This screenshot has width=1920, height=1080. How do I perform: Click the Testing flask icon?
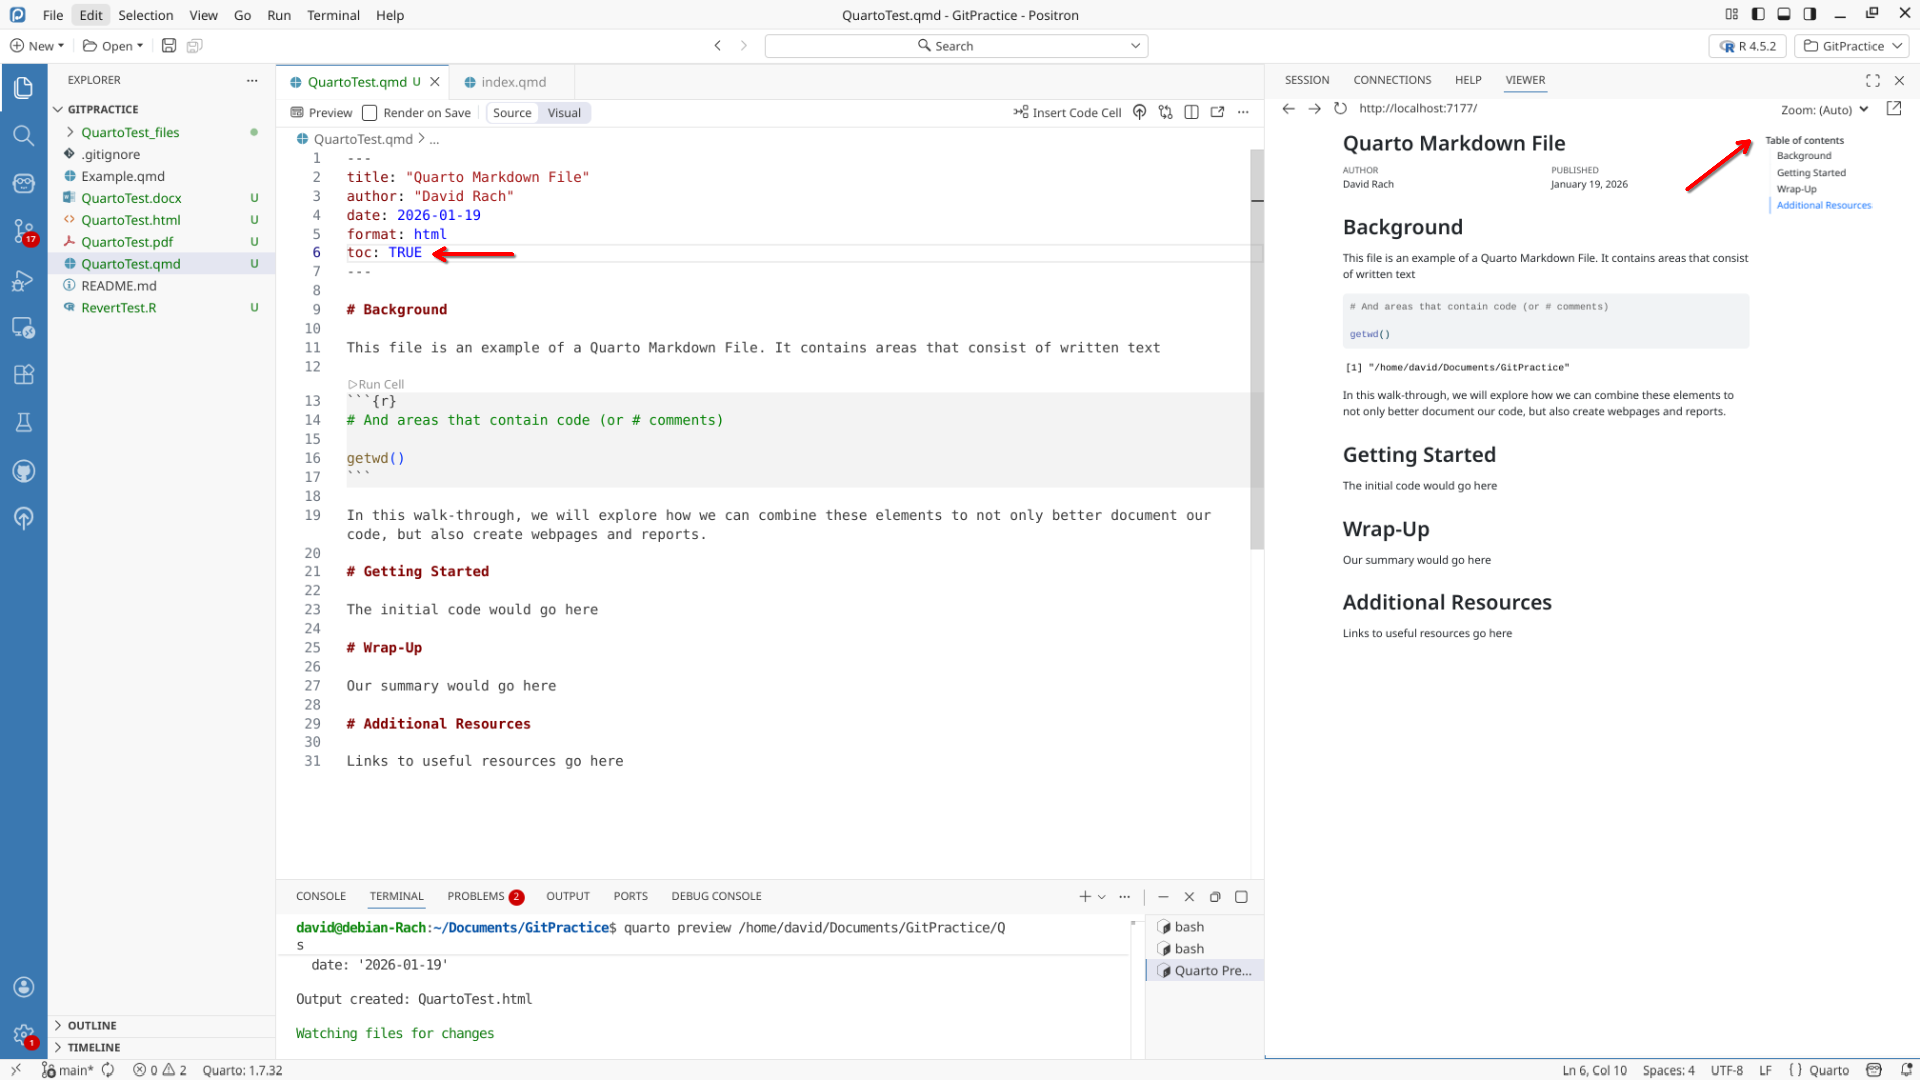24,422
